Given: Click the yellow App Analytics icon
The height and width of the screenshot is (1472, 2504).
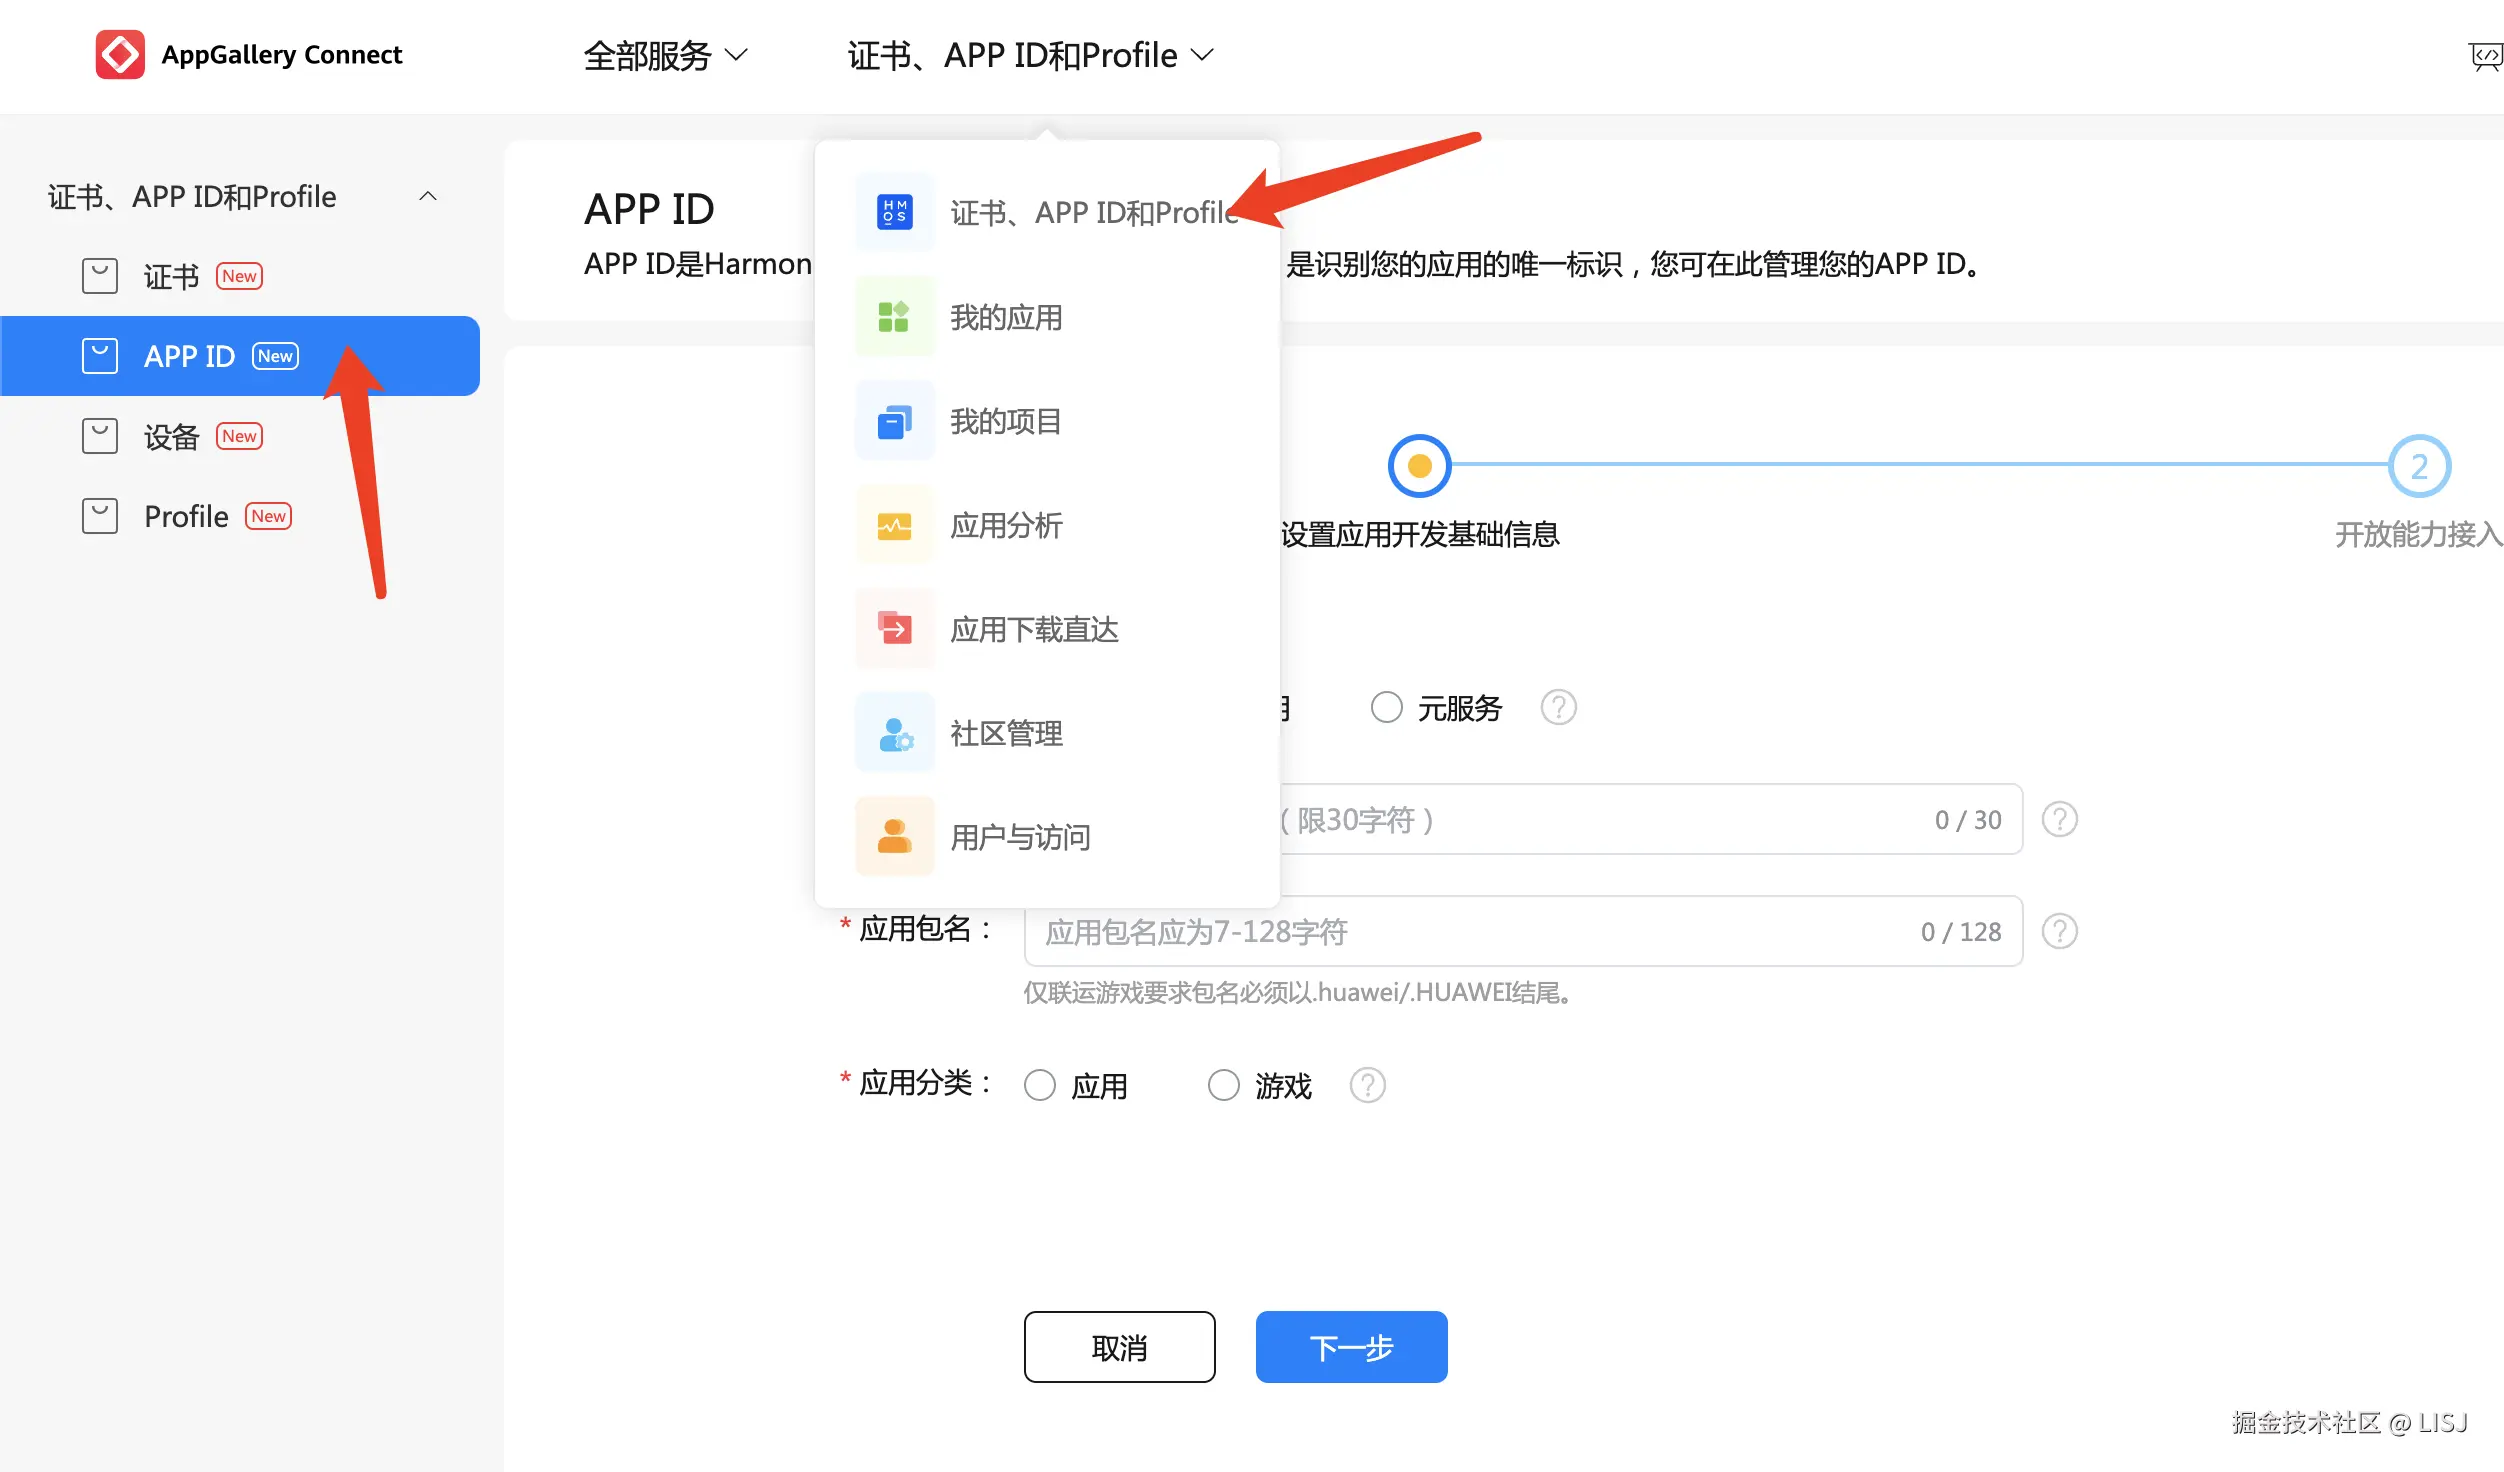Looking at the screenshot, I should click(x=894, y=525).
